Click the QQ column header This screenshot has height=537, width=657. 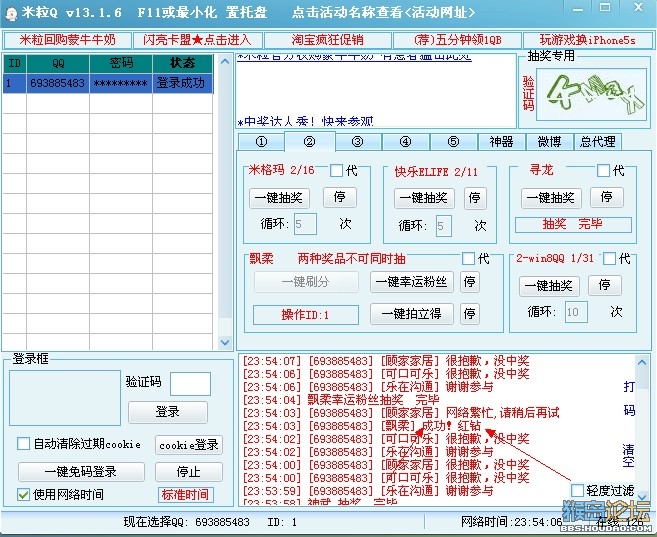click(58, 63)
